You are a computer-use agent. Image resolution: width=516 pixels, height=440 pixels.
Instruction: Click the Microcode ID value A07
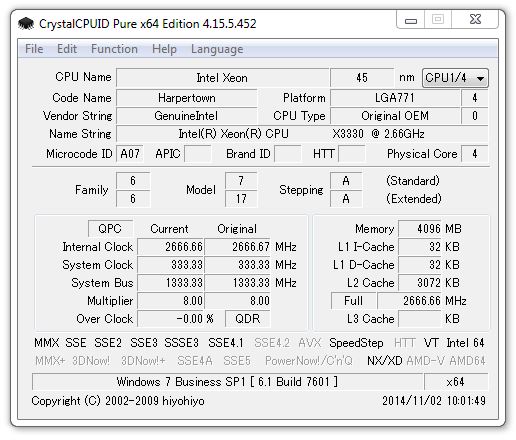pos(130,154)
